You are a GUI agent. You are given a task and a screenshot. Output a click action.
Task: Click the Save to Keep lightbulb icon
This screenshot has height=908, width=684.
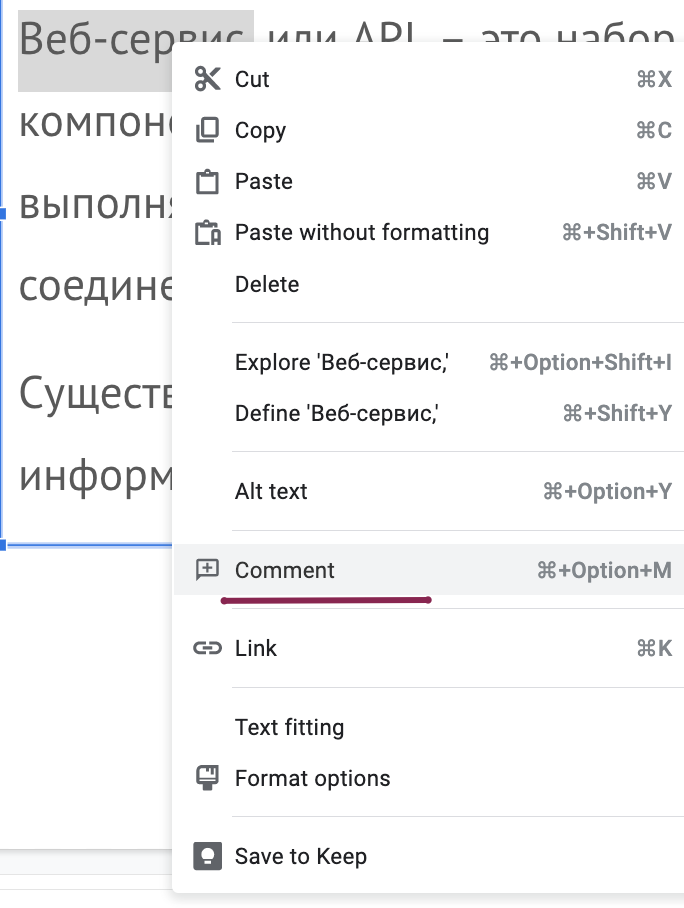pyautogui.click(x=207, y=856)
